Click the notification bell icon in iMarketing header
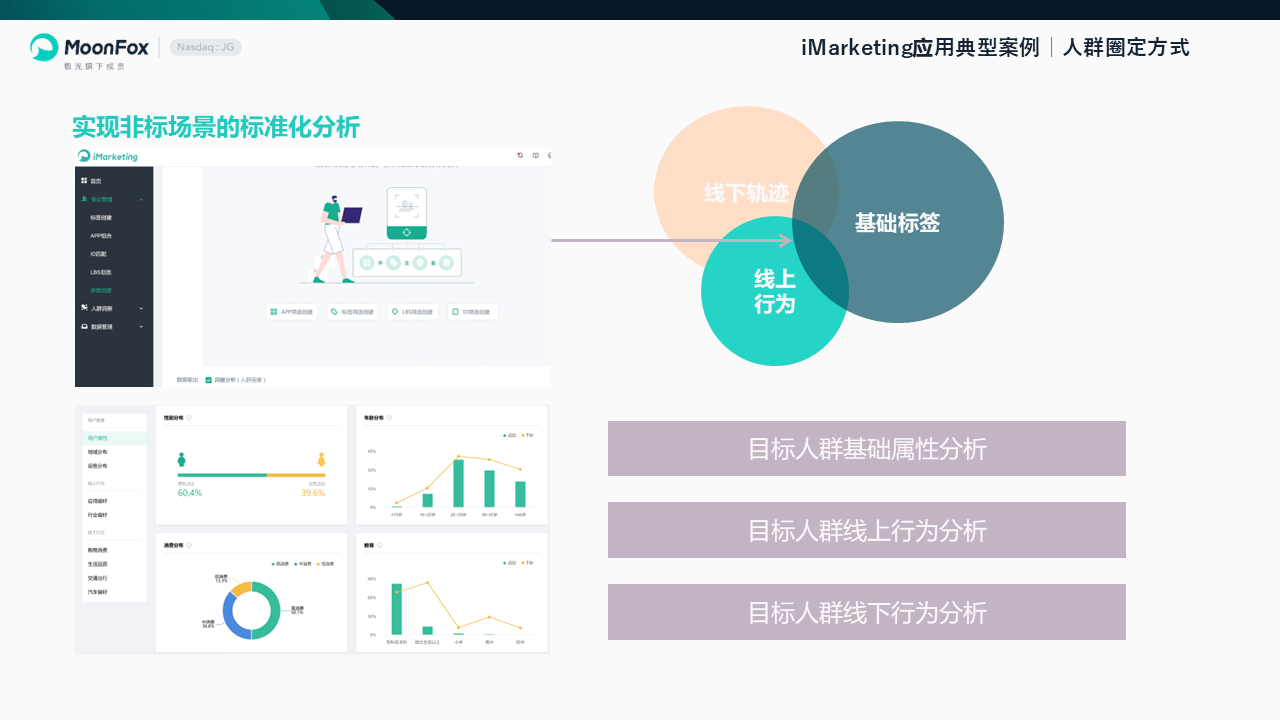The width and height of the screenshot is (1280, 720). tap(520, 155)
